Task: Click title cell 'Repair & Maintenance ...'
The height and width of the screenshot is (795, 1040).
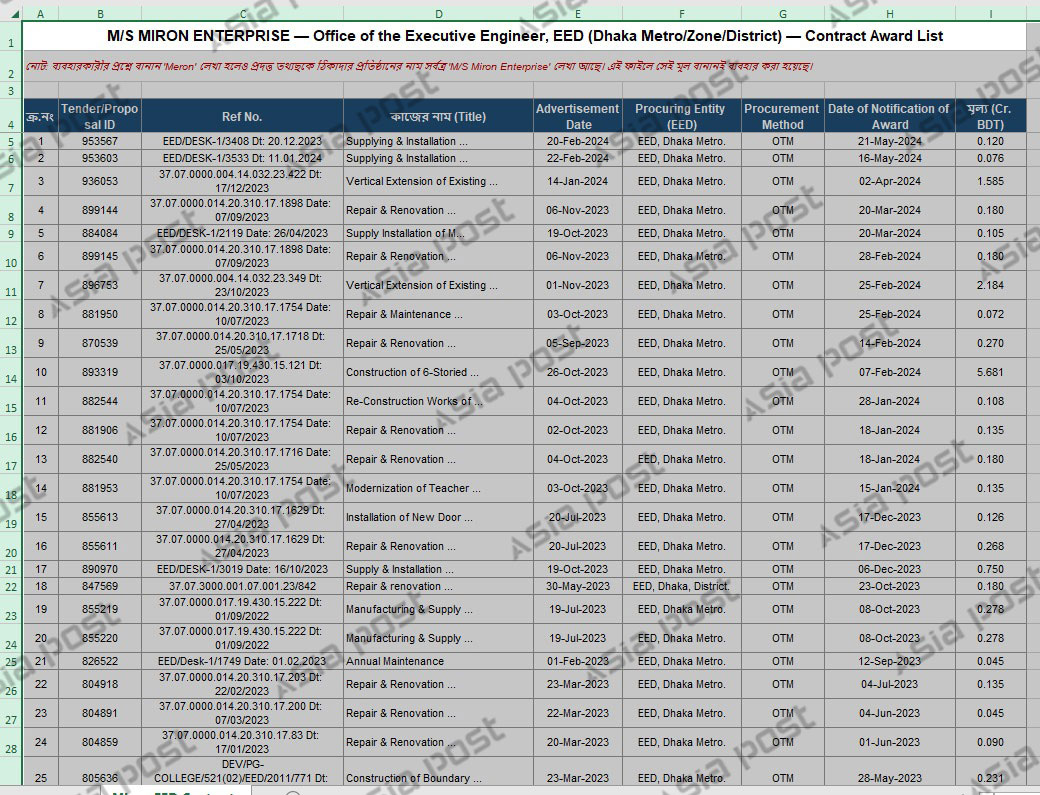Action: [x=438, y=314]
